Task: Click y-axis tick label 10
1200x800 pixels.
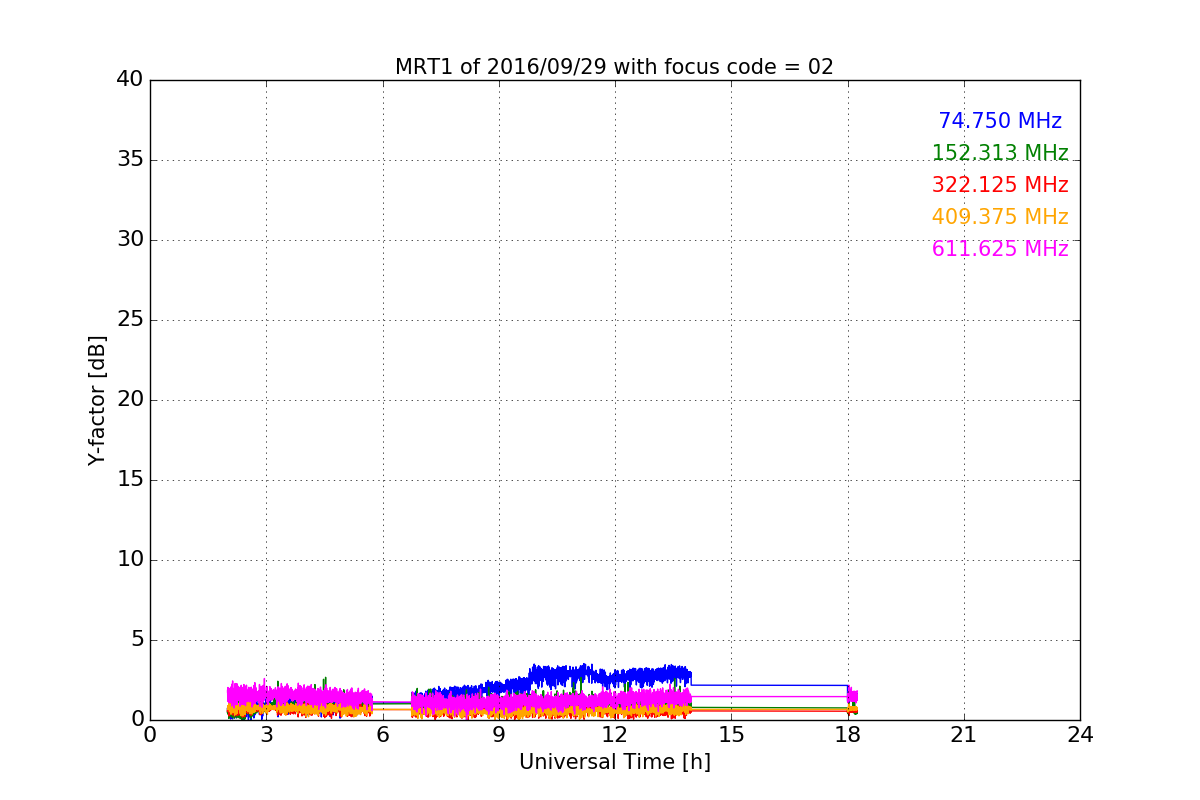Action: point(130,560)
